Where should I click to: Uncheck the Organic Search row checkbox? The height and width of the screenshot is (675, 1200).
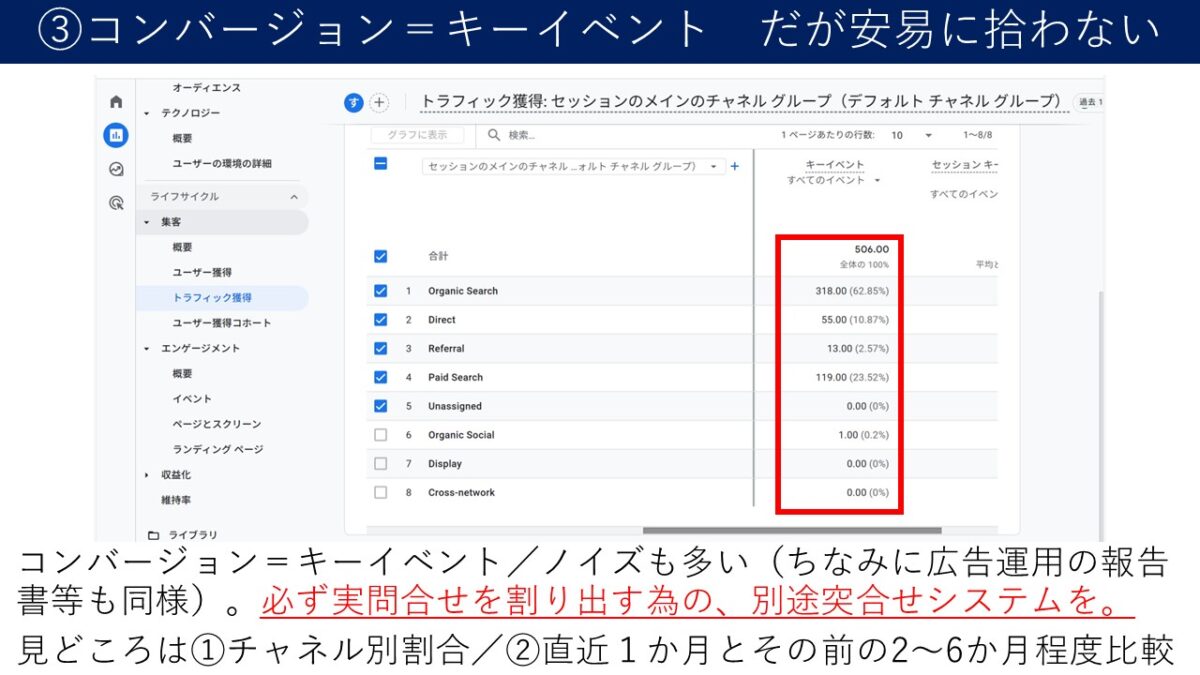pyautogui.click(x=380, y=291)
